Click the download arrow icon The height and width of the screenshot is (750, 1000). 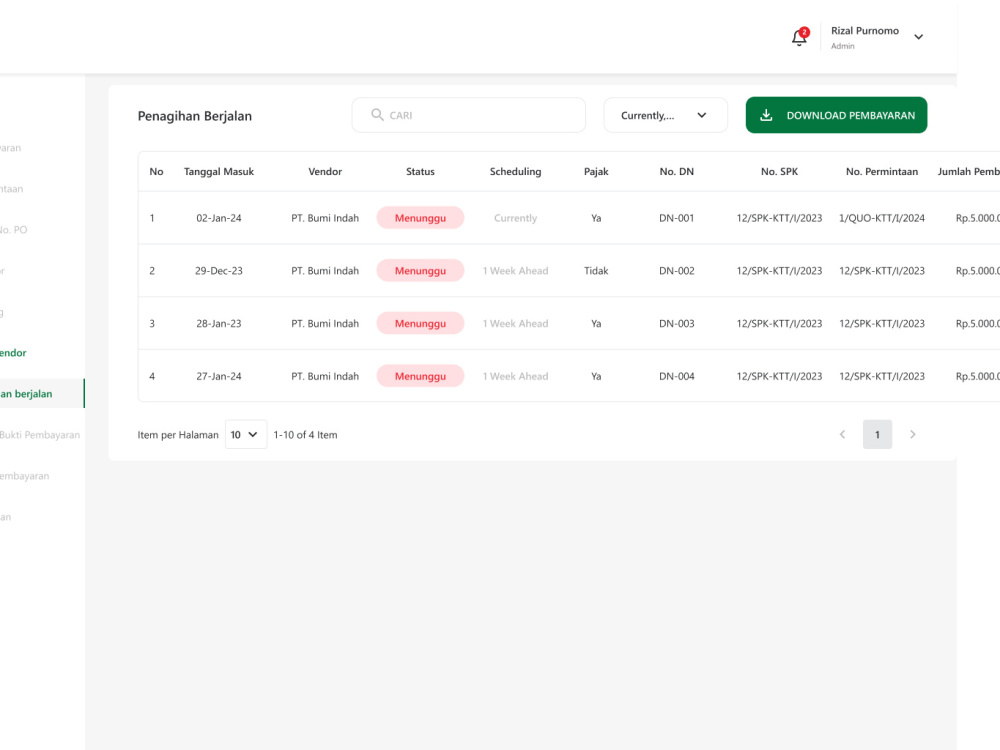tap(766, 115)
